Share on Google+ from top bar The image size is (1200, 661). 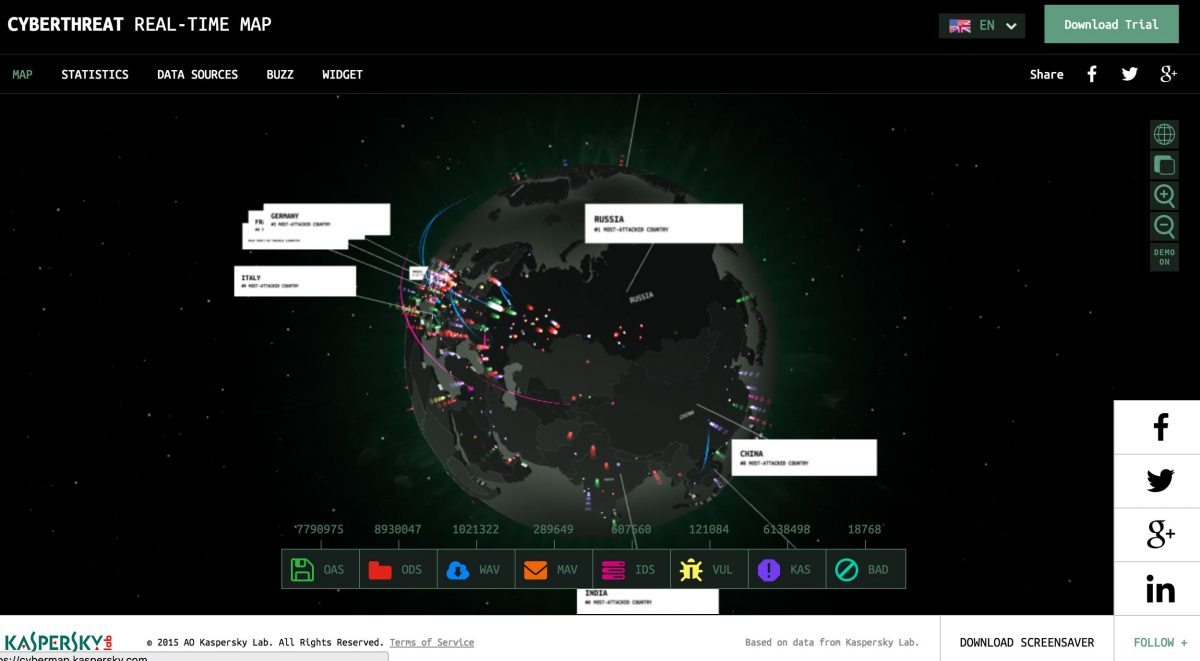(x=1168, y=74)
